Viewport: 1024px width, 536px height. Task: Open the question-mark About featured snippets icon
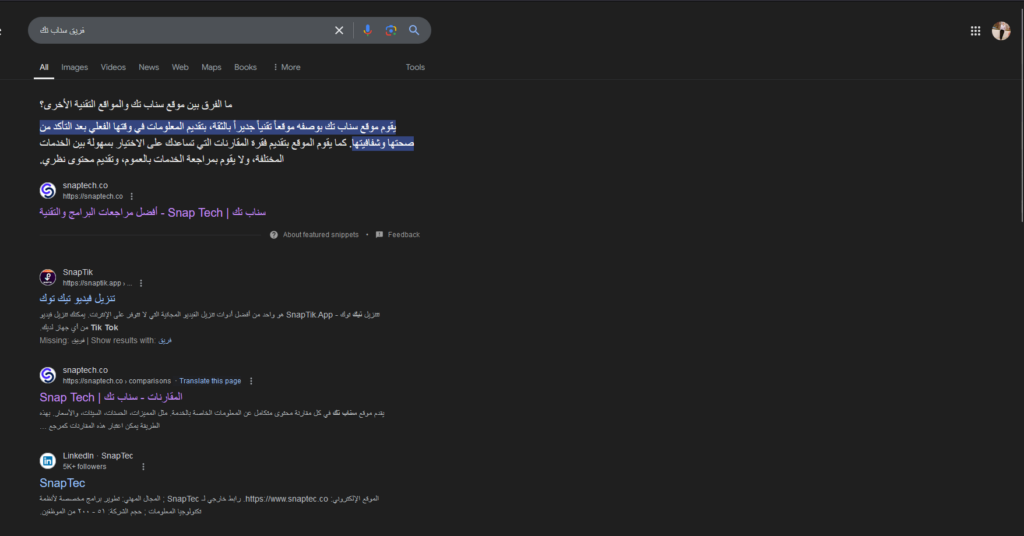pyautogui.click(x=274, y=235)
